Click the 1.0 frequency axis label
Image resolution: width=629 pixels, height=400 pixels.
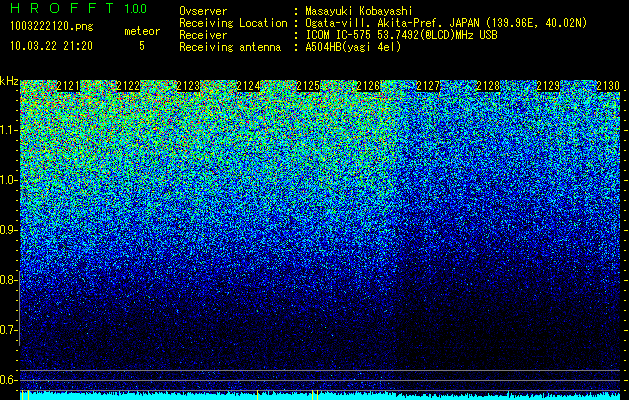pyautogui.click(x=8, y=180)
